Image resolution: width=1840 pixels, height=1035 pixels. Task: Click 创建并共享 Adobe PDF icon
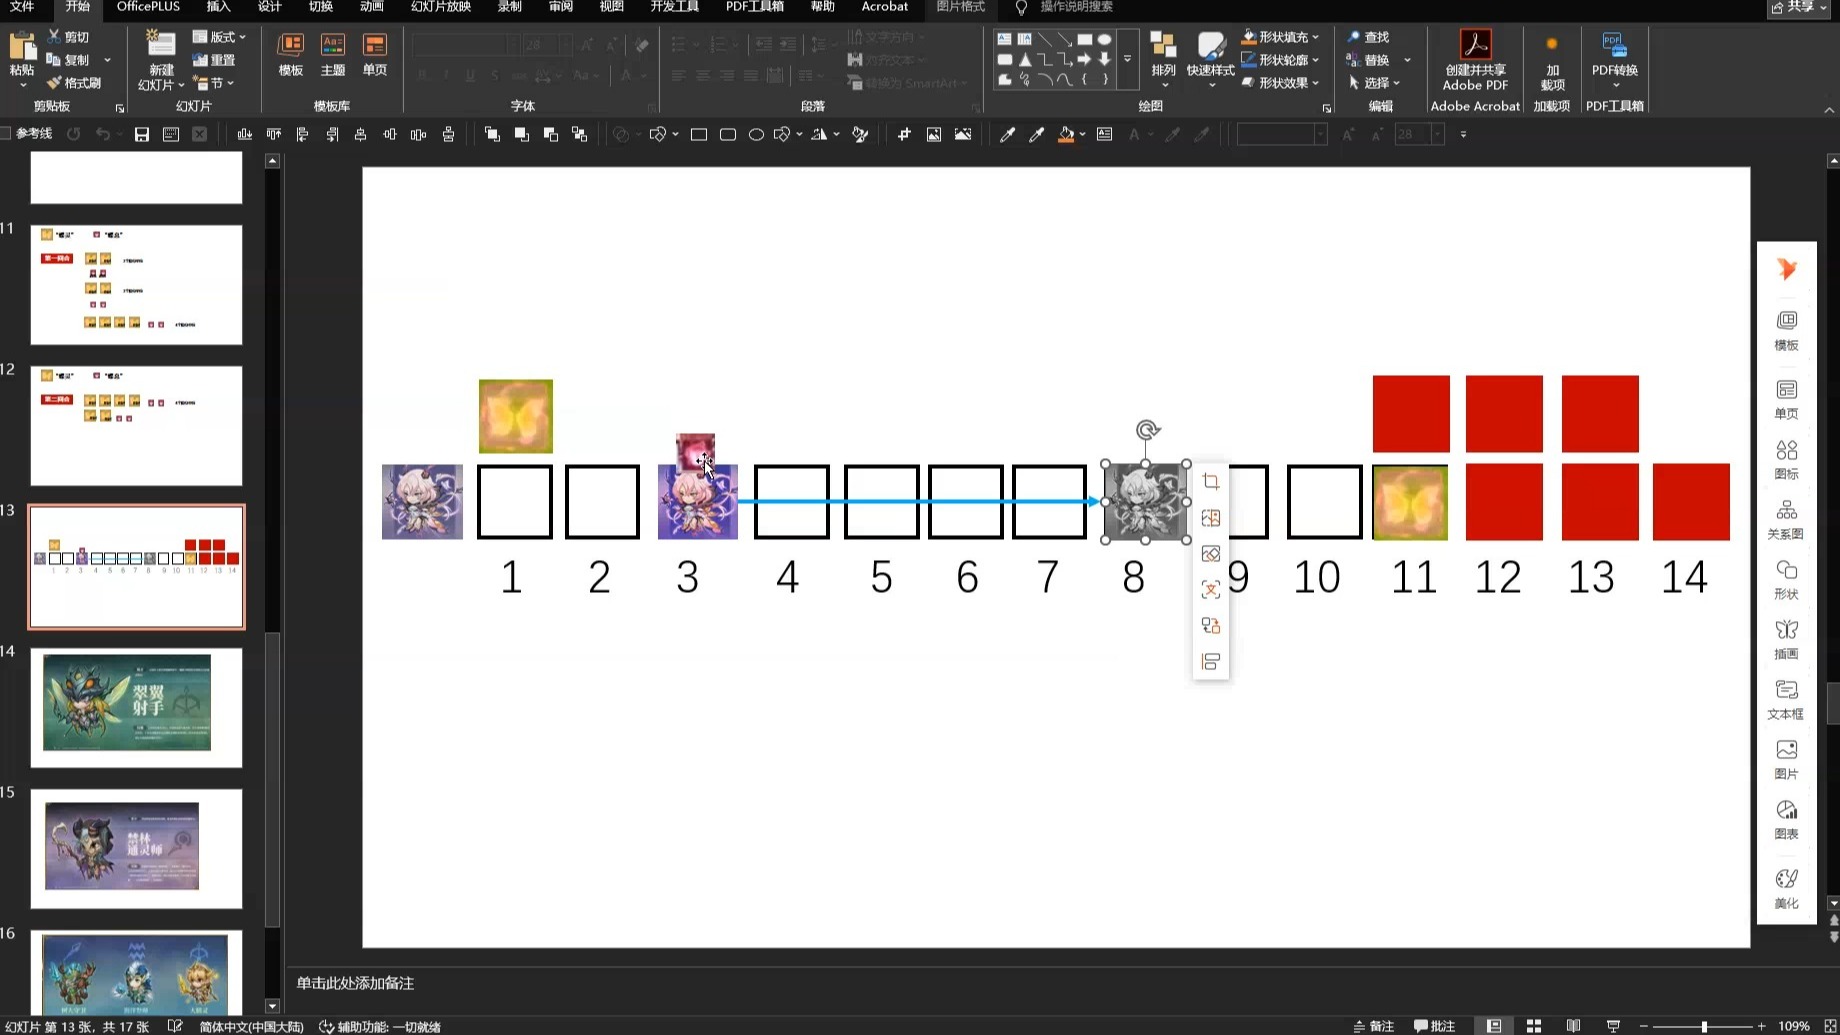point(1475,45)
